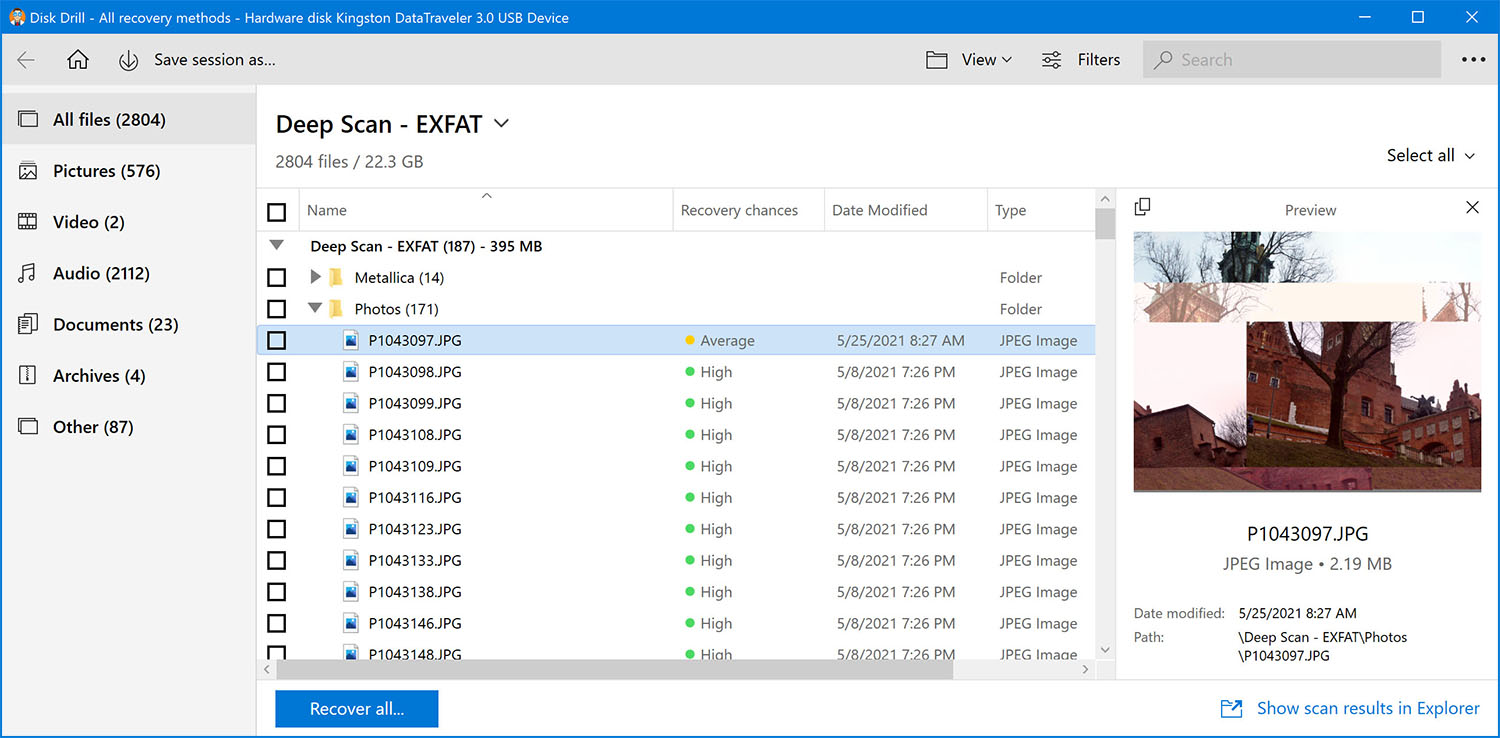Click the Home icon in toolbar
The image size is (1500, 738).
78,60
